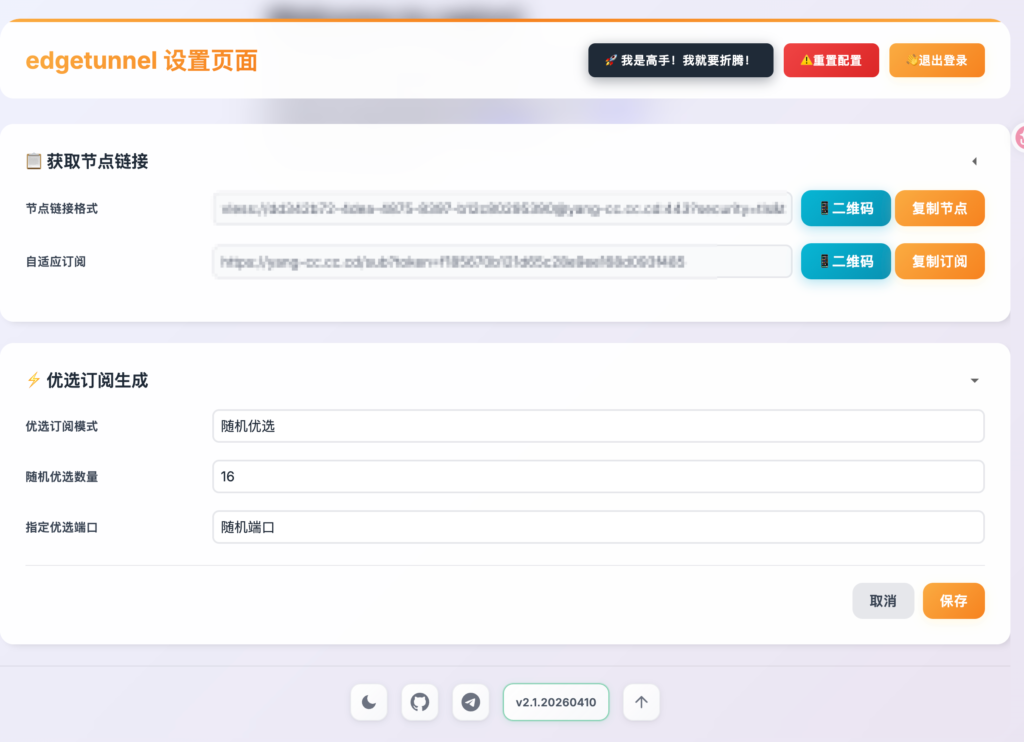This screenshot has width=1024, height=742.
Task: Toggle the floating pink widget on right edge
Action: [x=1018, y=139]
